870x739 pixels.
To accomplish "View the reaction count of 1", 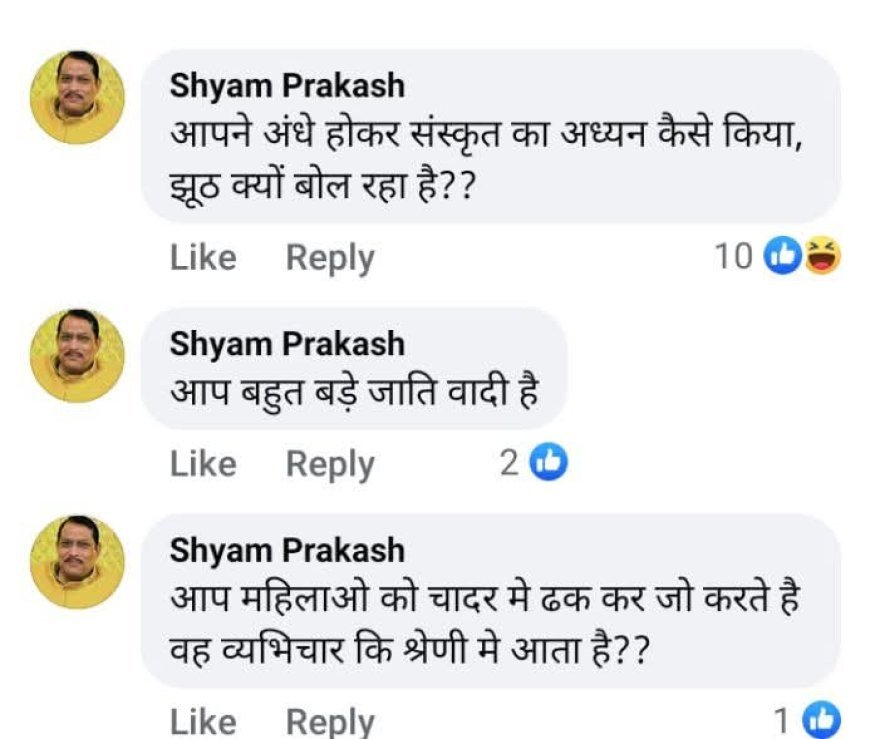I will [783, 718].
